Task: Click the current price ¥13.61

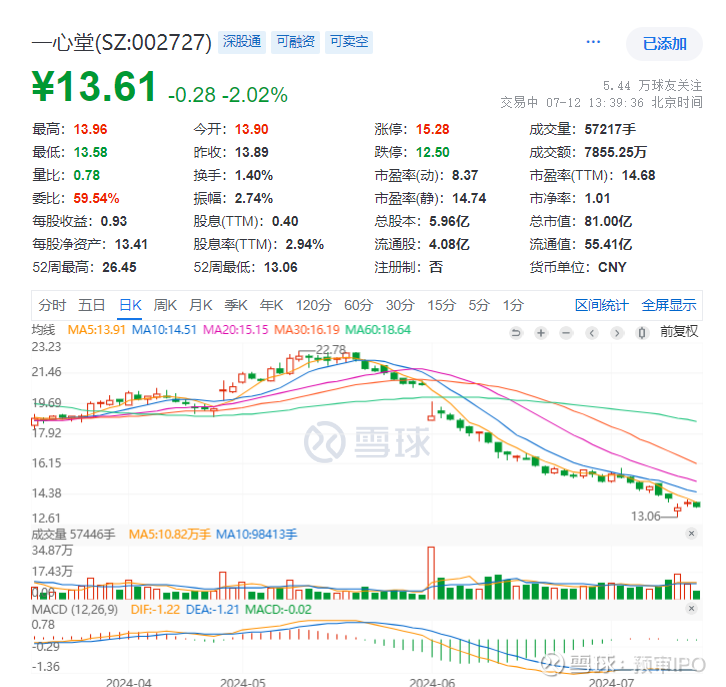Action: 94,87
